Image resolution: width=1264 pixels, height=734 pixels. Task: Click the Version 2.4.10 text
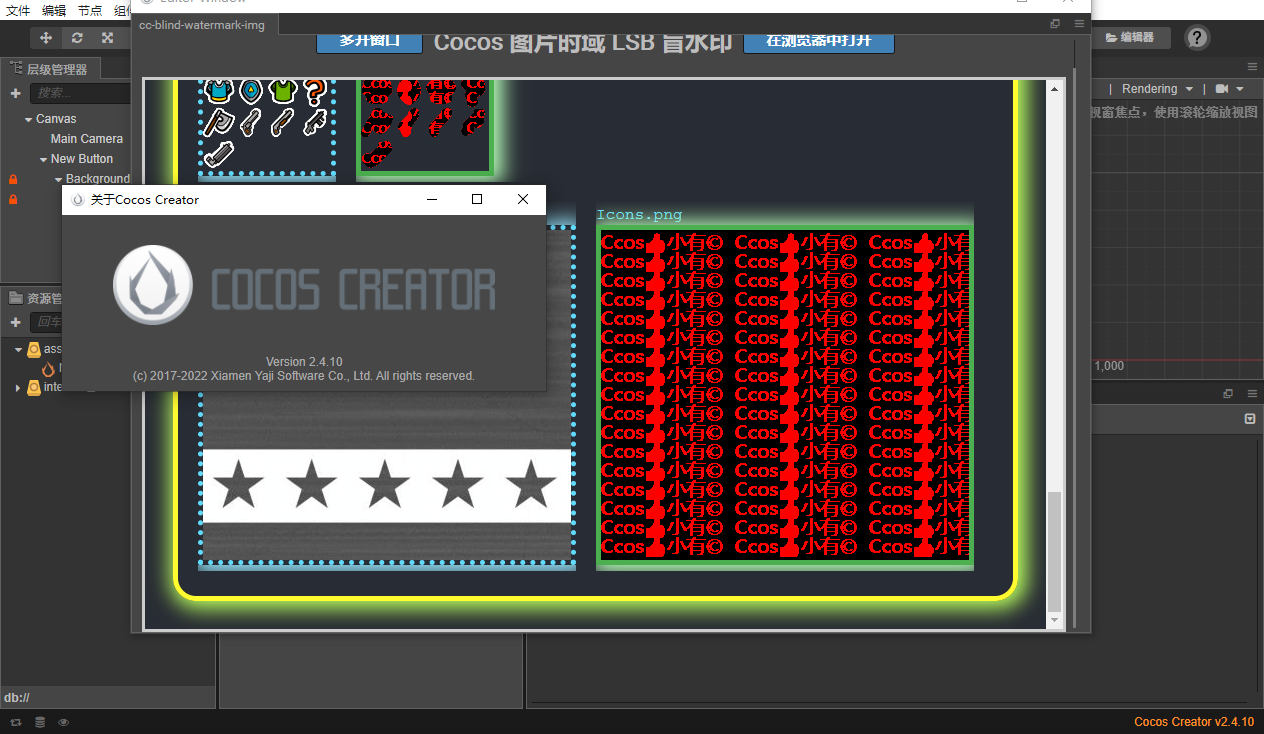304,361
